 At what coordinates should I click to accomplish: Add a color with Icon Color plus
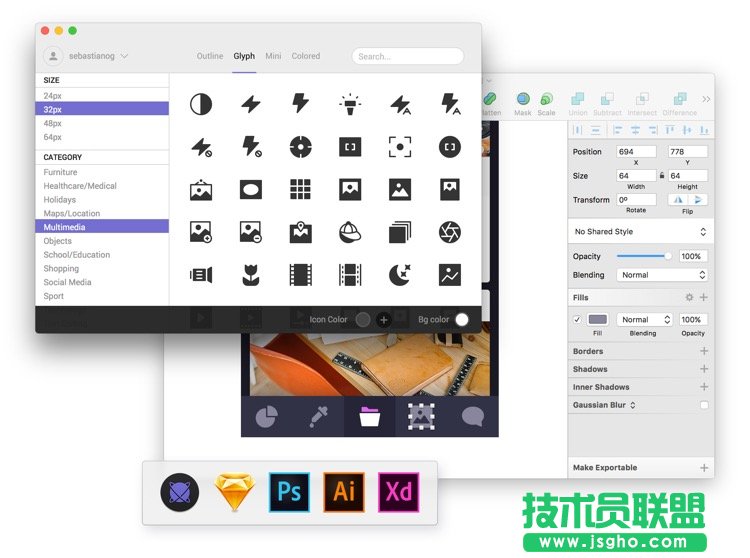point(384,319)
